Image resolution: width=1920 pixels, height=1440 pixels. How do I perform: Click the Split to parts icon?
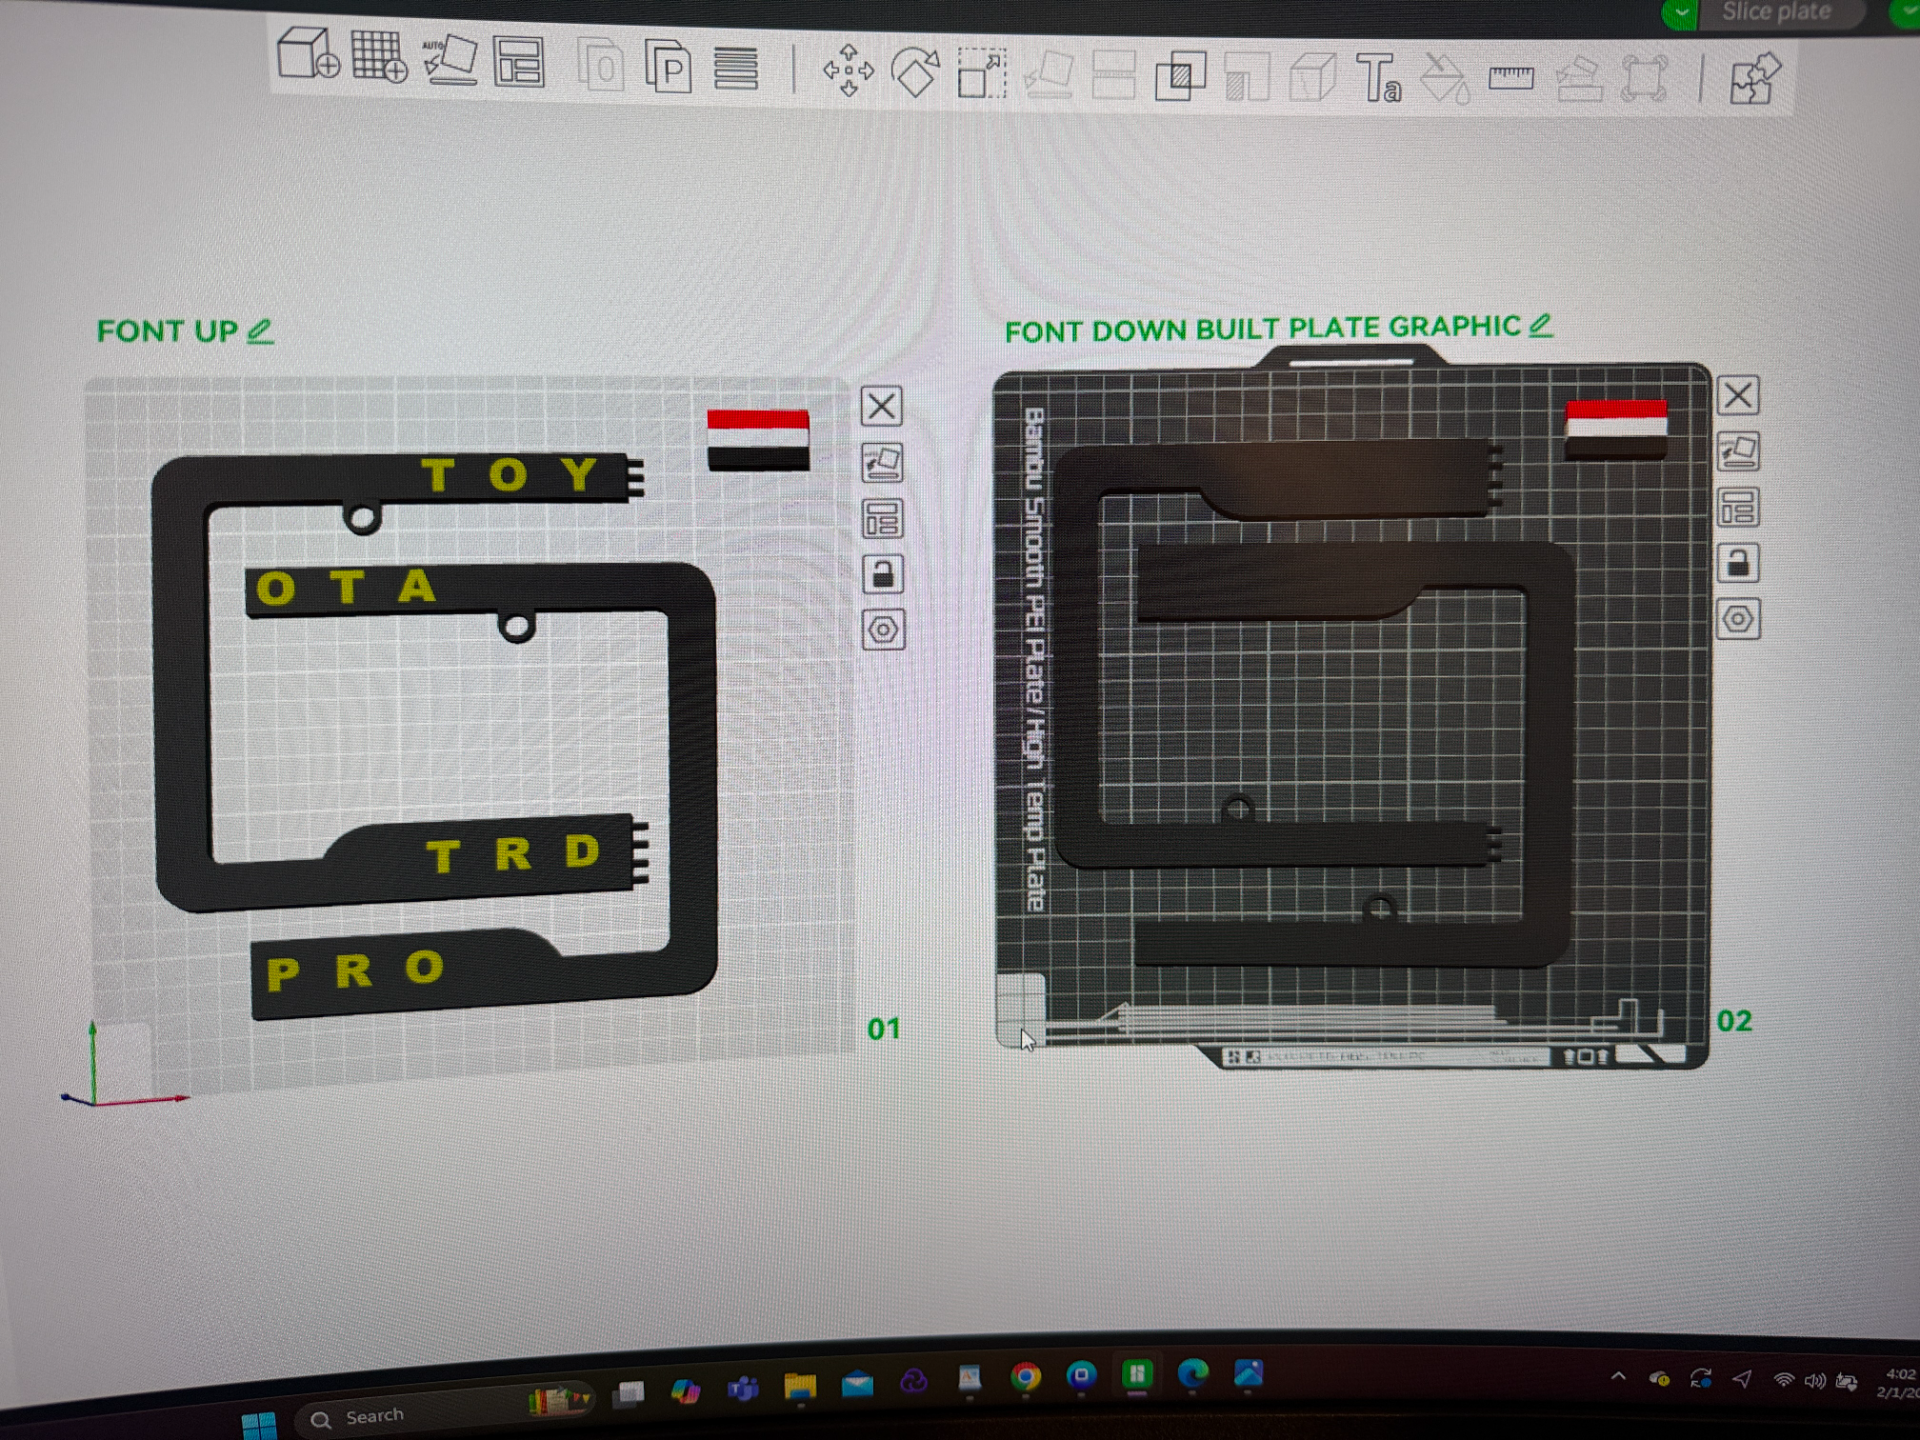coord(668,67)
